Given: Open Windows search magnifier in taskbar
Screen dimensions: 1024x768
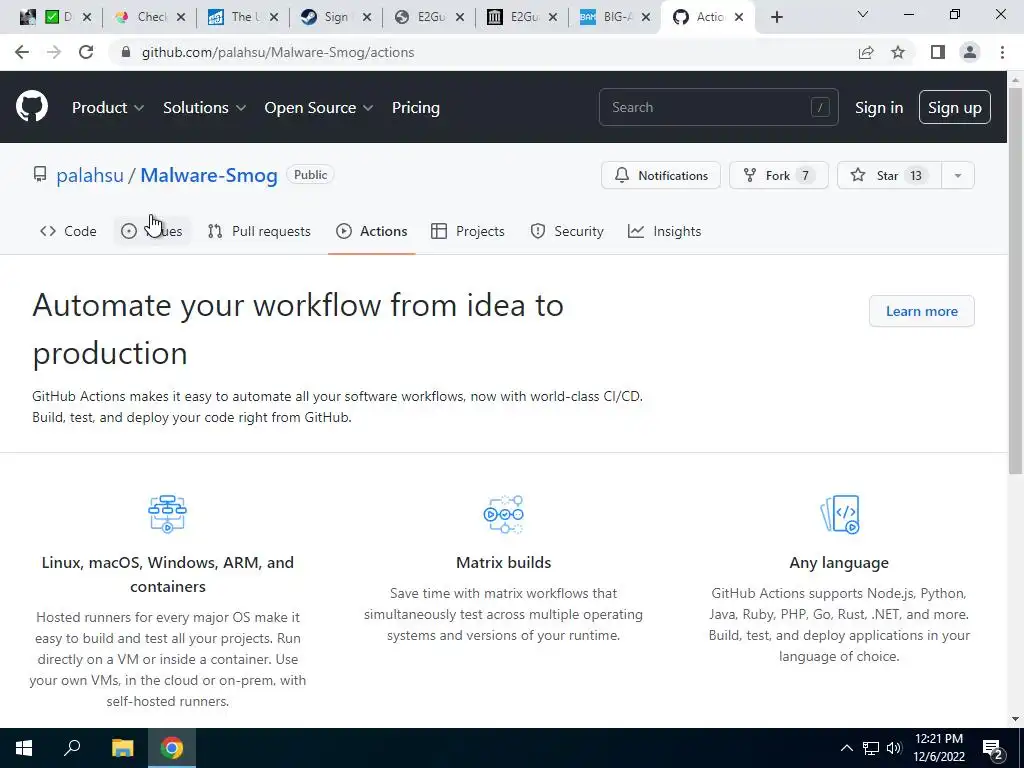Looking at the screenshot, I should tap(72, 748).
